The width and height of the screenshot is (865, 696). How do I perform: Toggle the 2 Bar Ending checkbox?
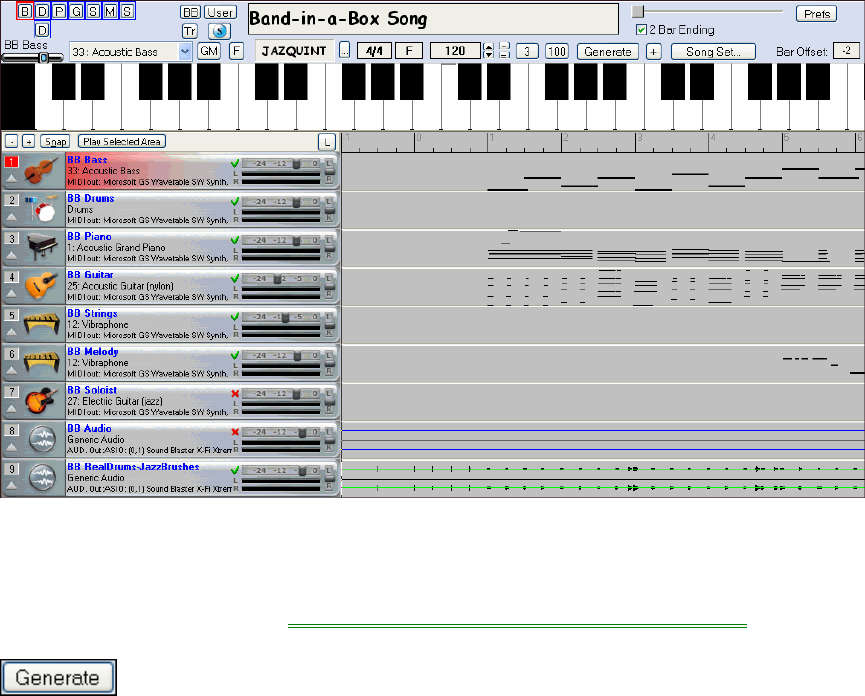(x=641, y=30)
